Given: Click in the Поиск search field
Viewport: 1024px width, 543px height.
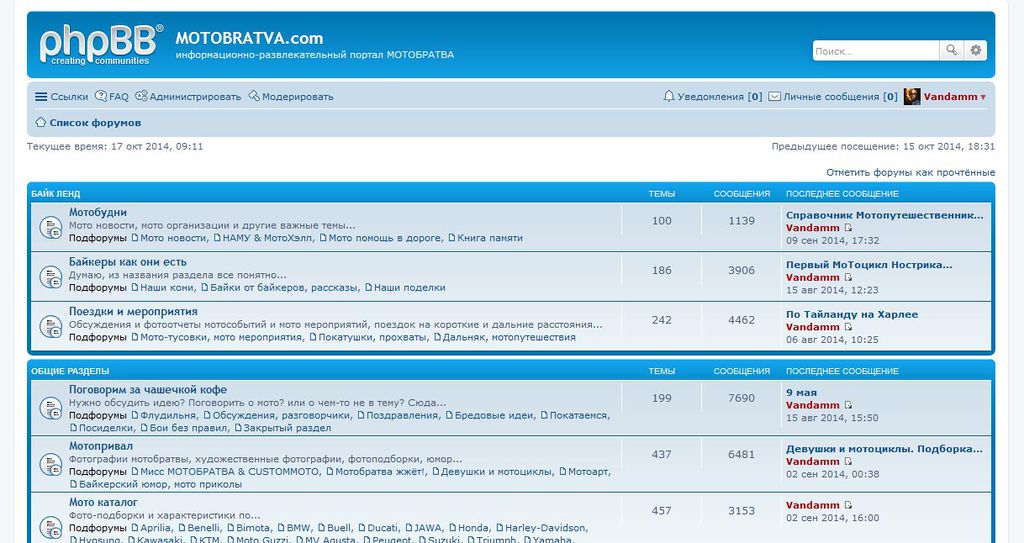Looking at the screenshot, I should 875,50.
